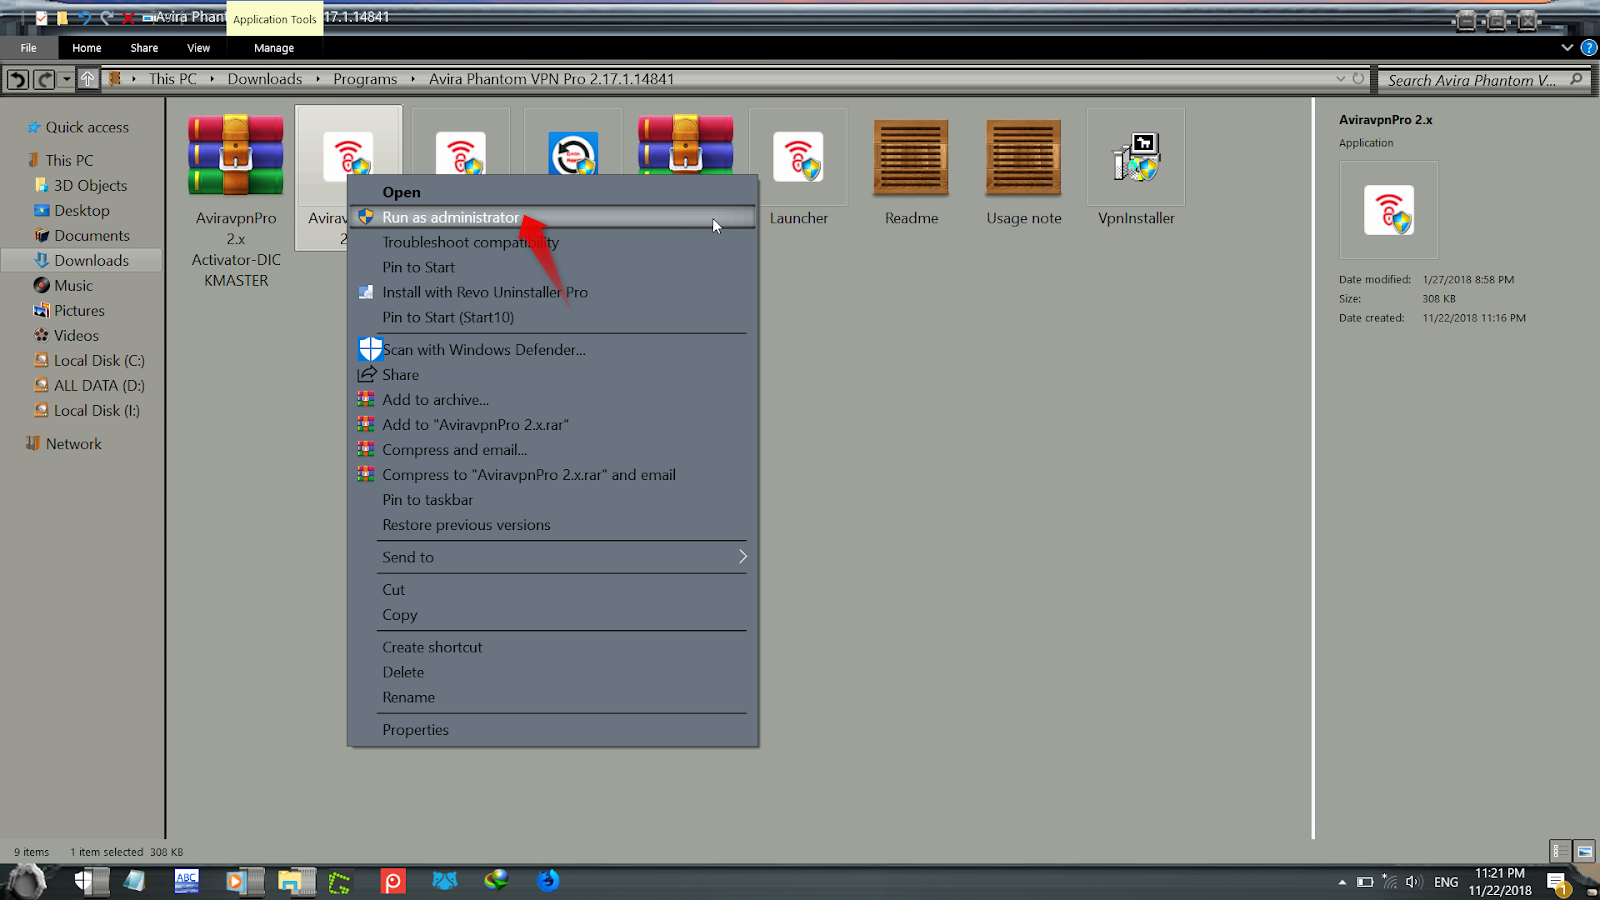Click the Redo arrow in title bar toolbar
Screen dimensions: 1600x900
pyautogui.click(x=106, y=18)
